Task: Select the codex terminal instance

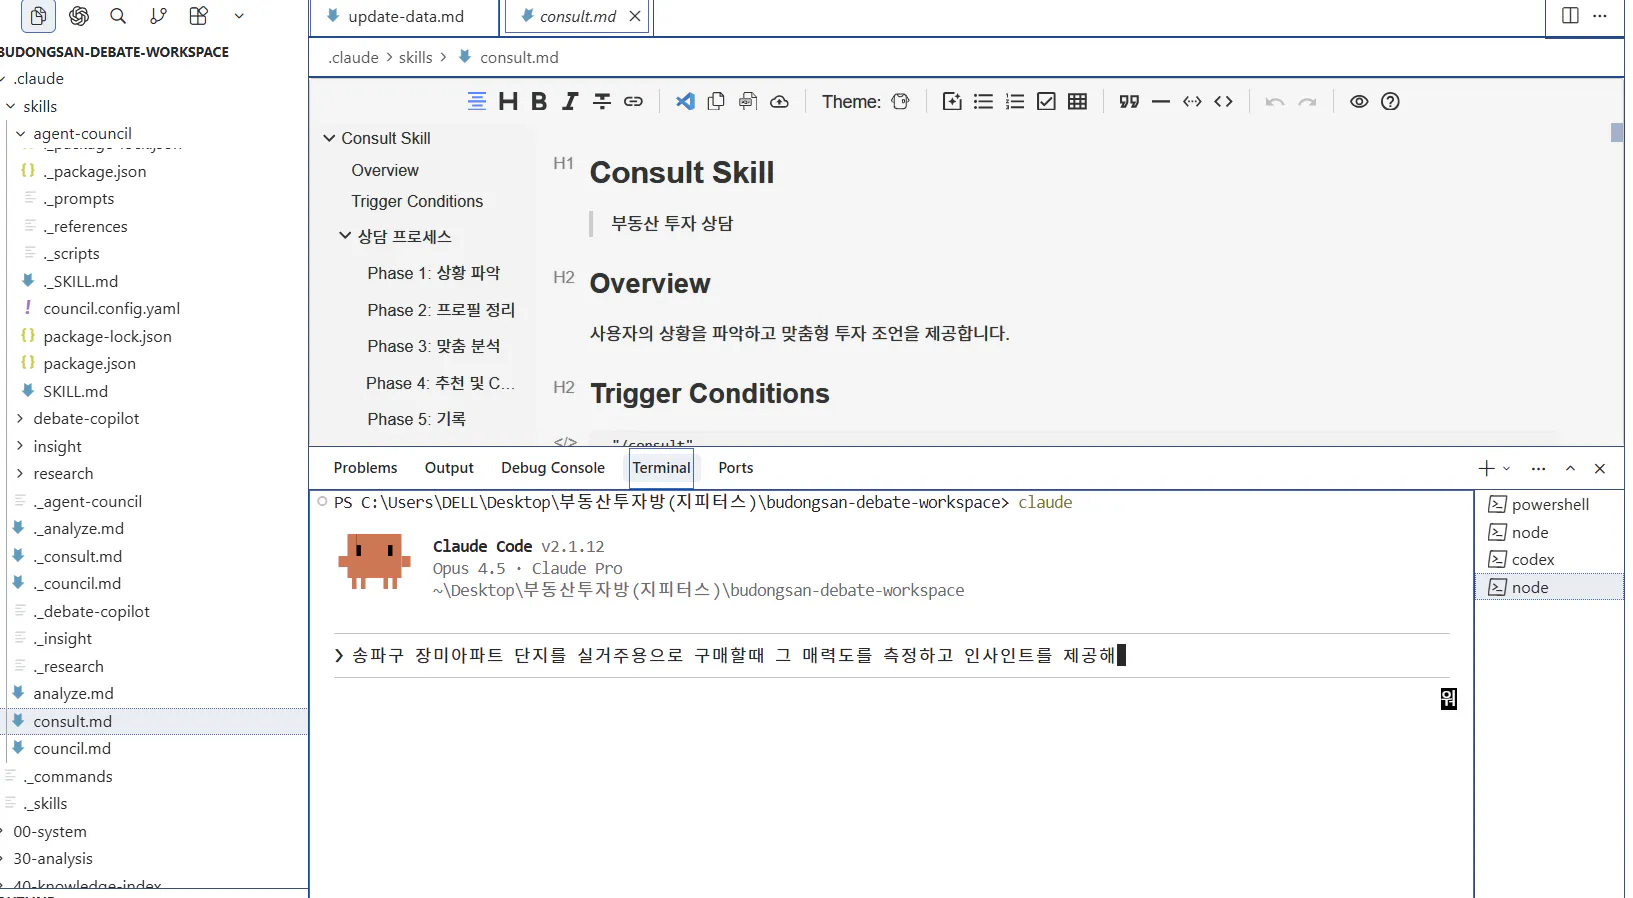Action: (1549, 559)
